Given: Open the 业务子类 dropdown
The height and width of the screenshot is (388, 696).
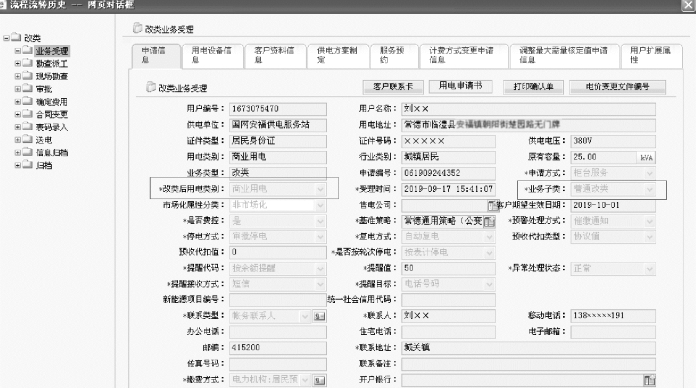Looking at the screenshot, I should point(650,189).
